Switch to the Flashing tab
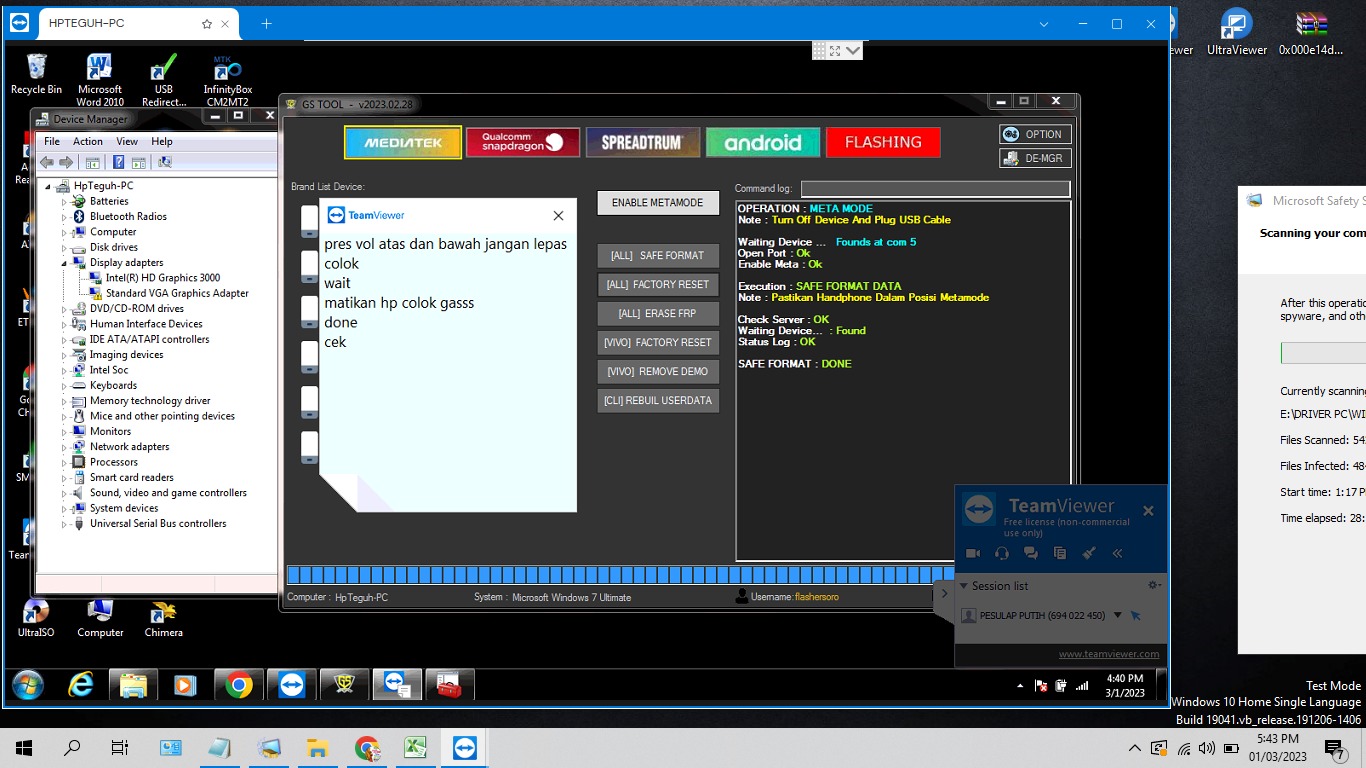Viewport: 1366px width, 768px height. tap(883, 142)
